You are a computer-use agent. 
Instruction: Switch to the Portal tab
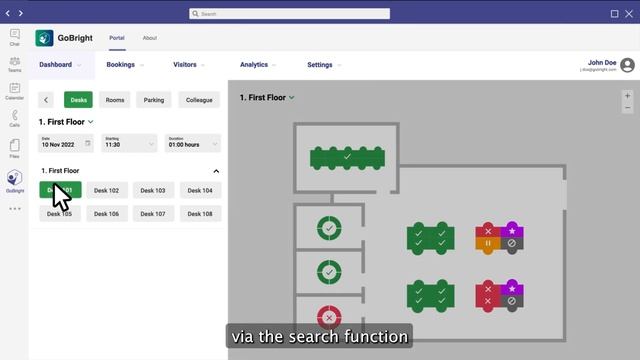[x=117, y=38]
